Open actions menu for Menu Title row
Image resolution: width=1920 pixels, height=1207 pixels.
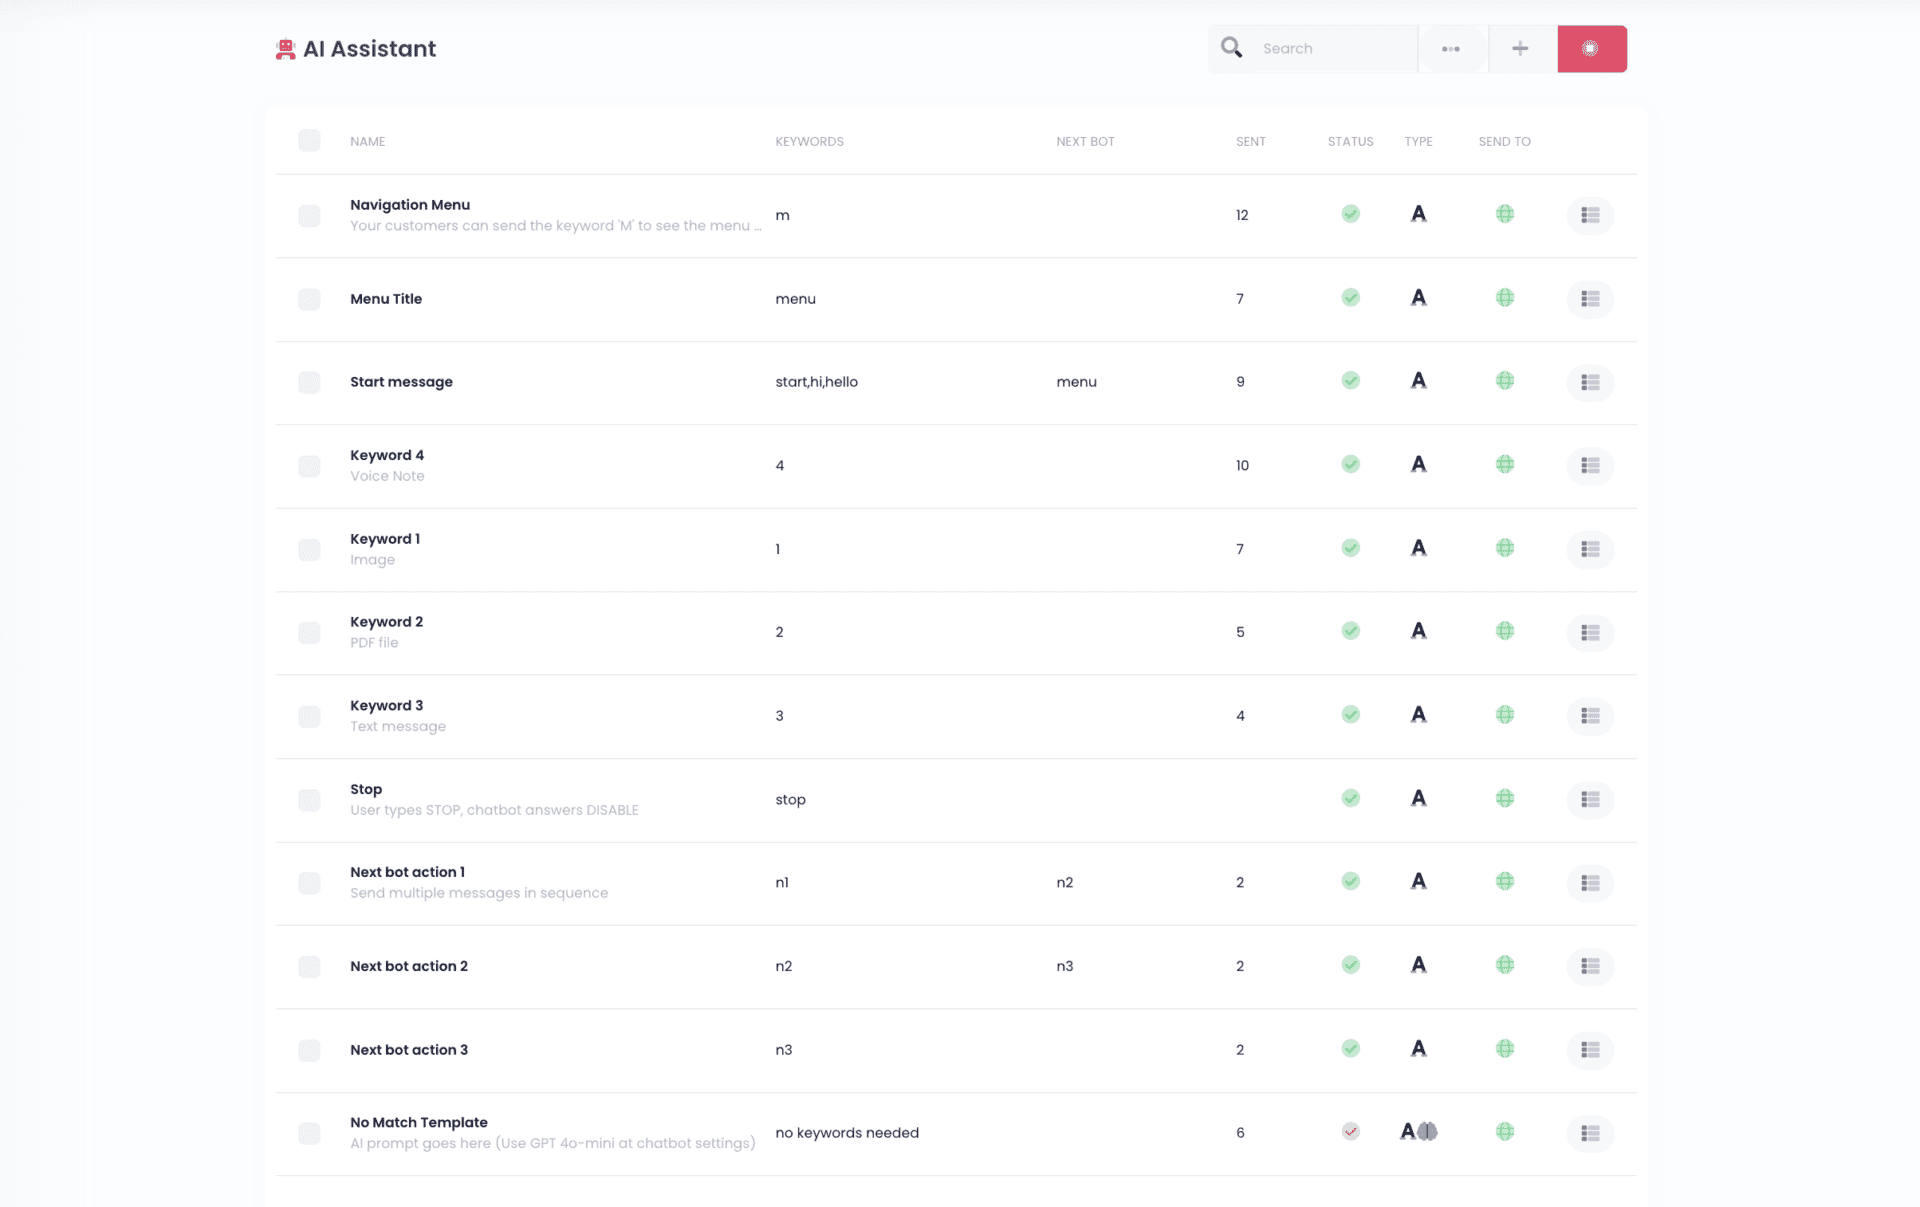click(1590, 299)
